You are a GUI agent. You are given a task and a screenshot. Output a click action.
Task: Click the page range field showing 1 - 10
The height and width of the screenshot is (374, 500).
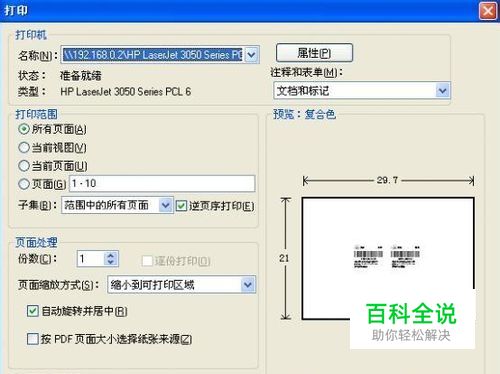click(x=162, y=183)
